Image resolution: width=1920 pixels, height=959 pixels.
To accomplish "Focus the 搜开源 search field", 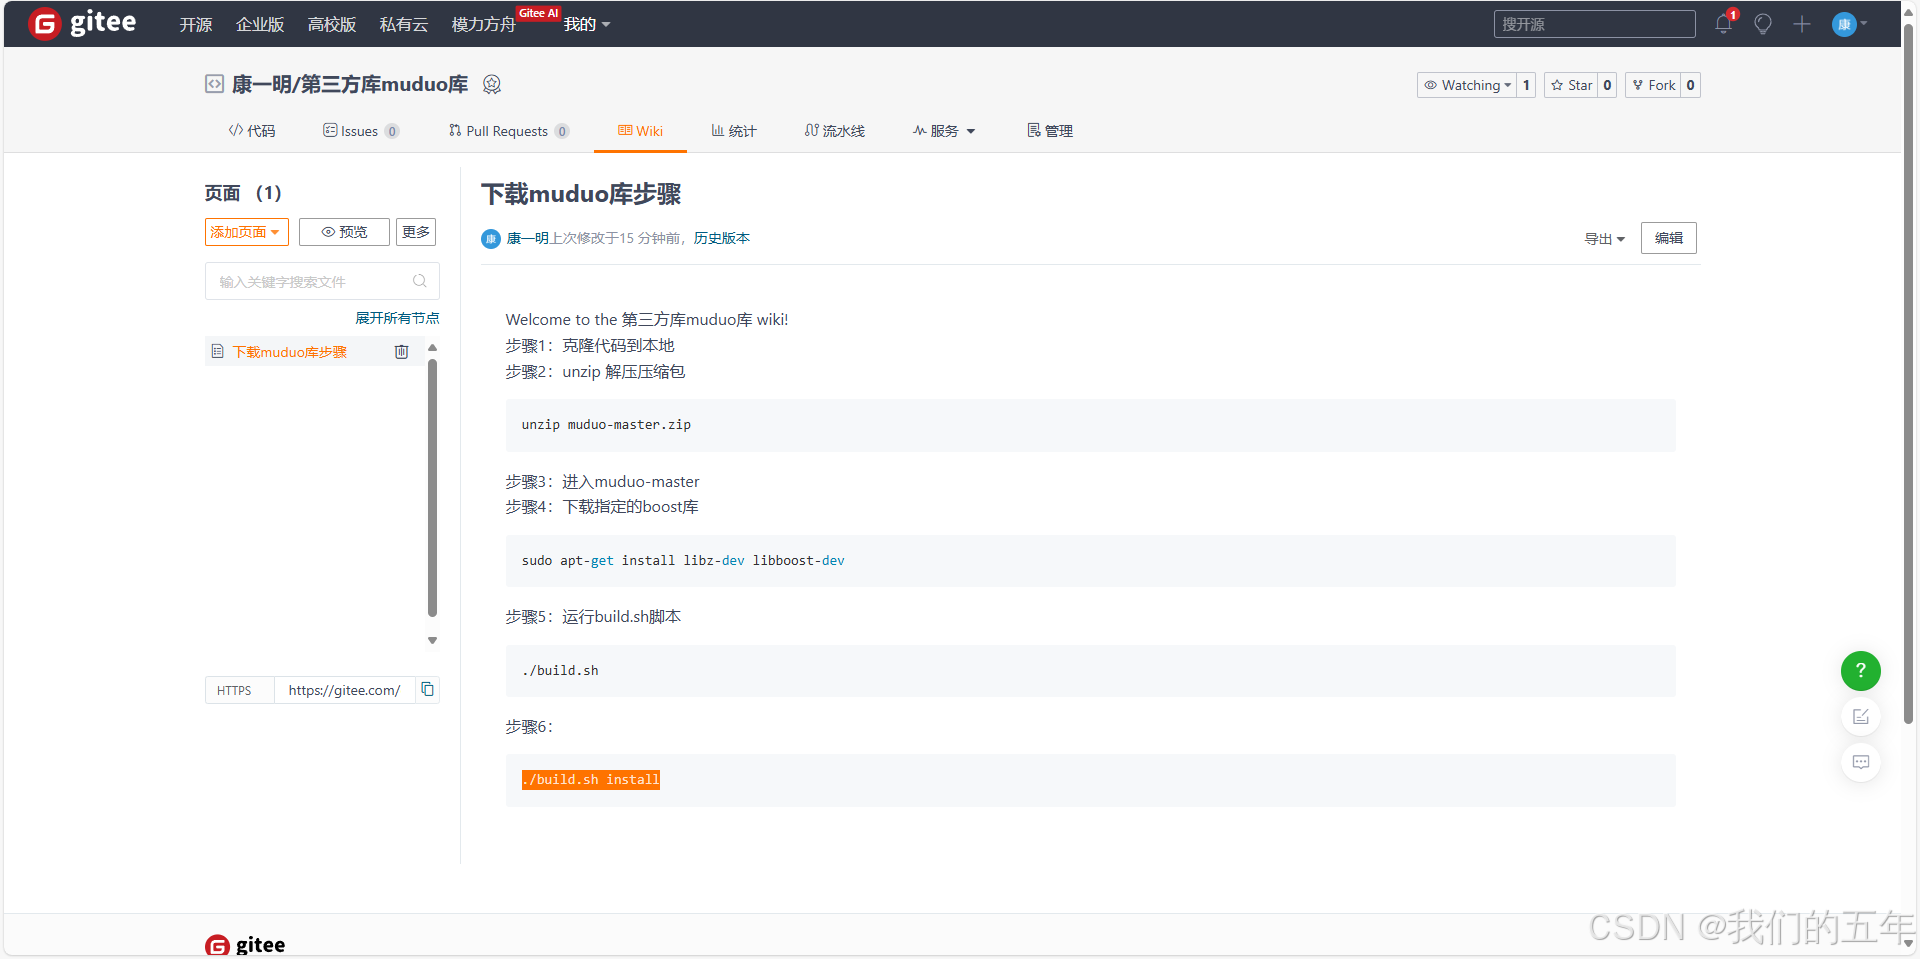I will 1594,24.
